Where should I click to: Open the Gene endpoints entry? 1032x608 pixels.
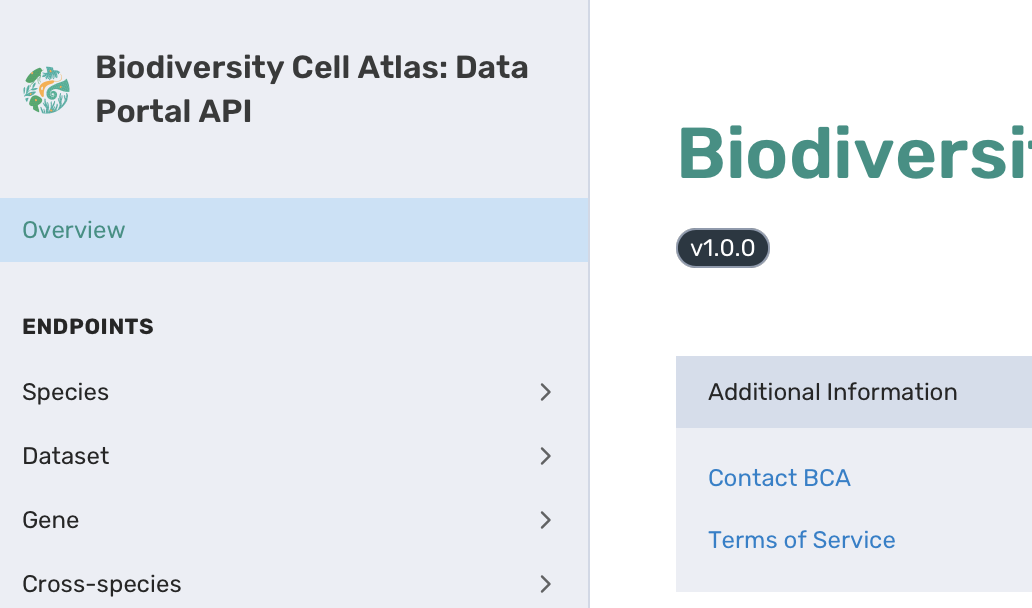[51, 520]
